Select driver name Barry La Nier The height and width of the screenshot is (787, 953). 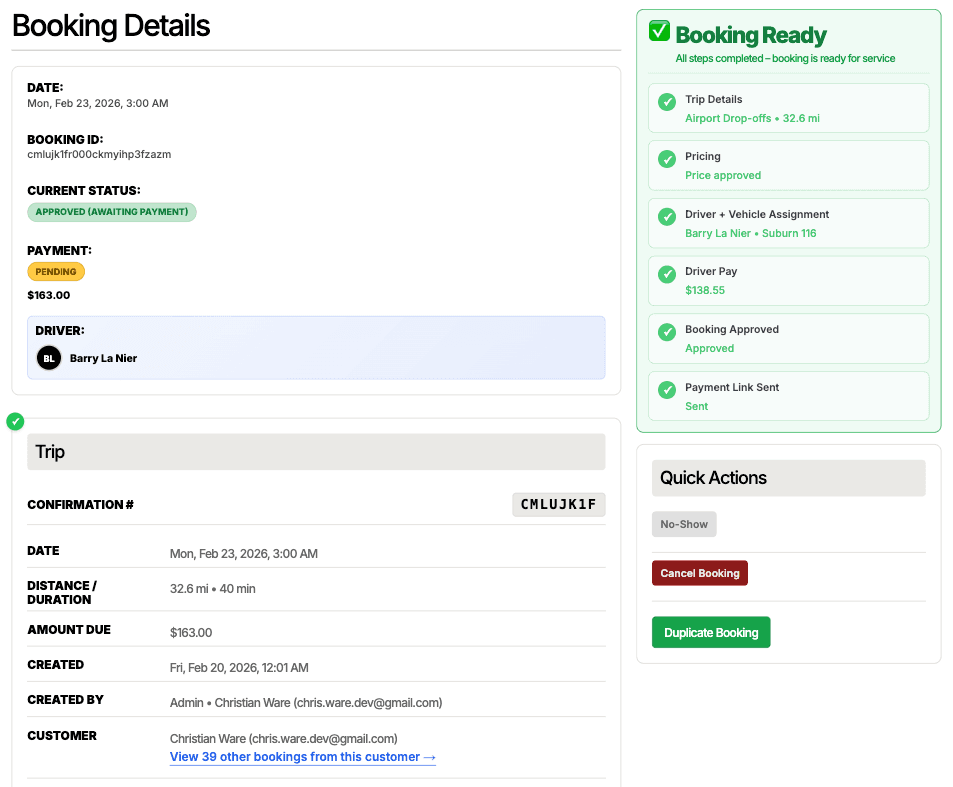(103, 358)
